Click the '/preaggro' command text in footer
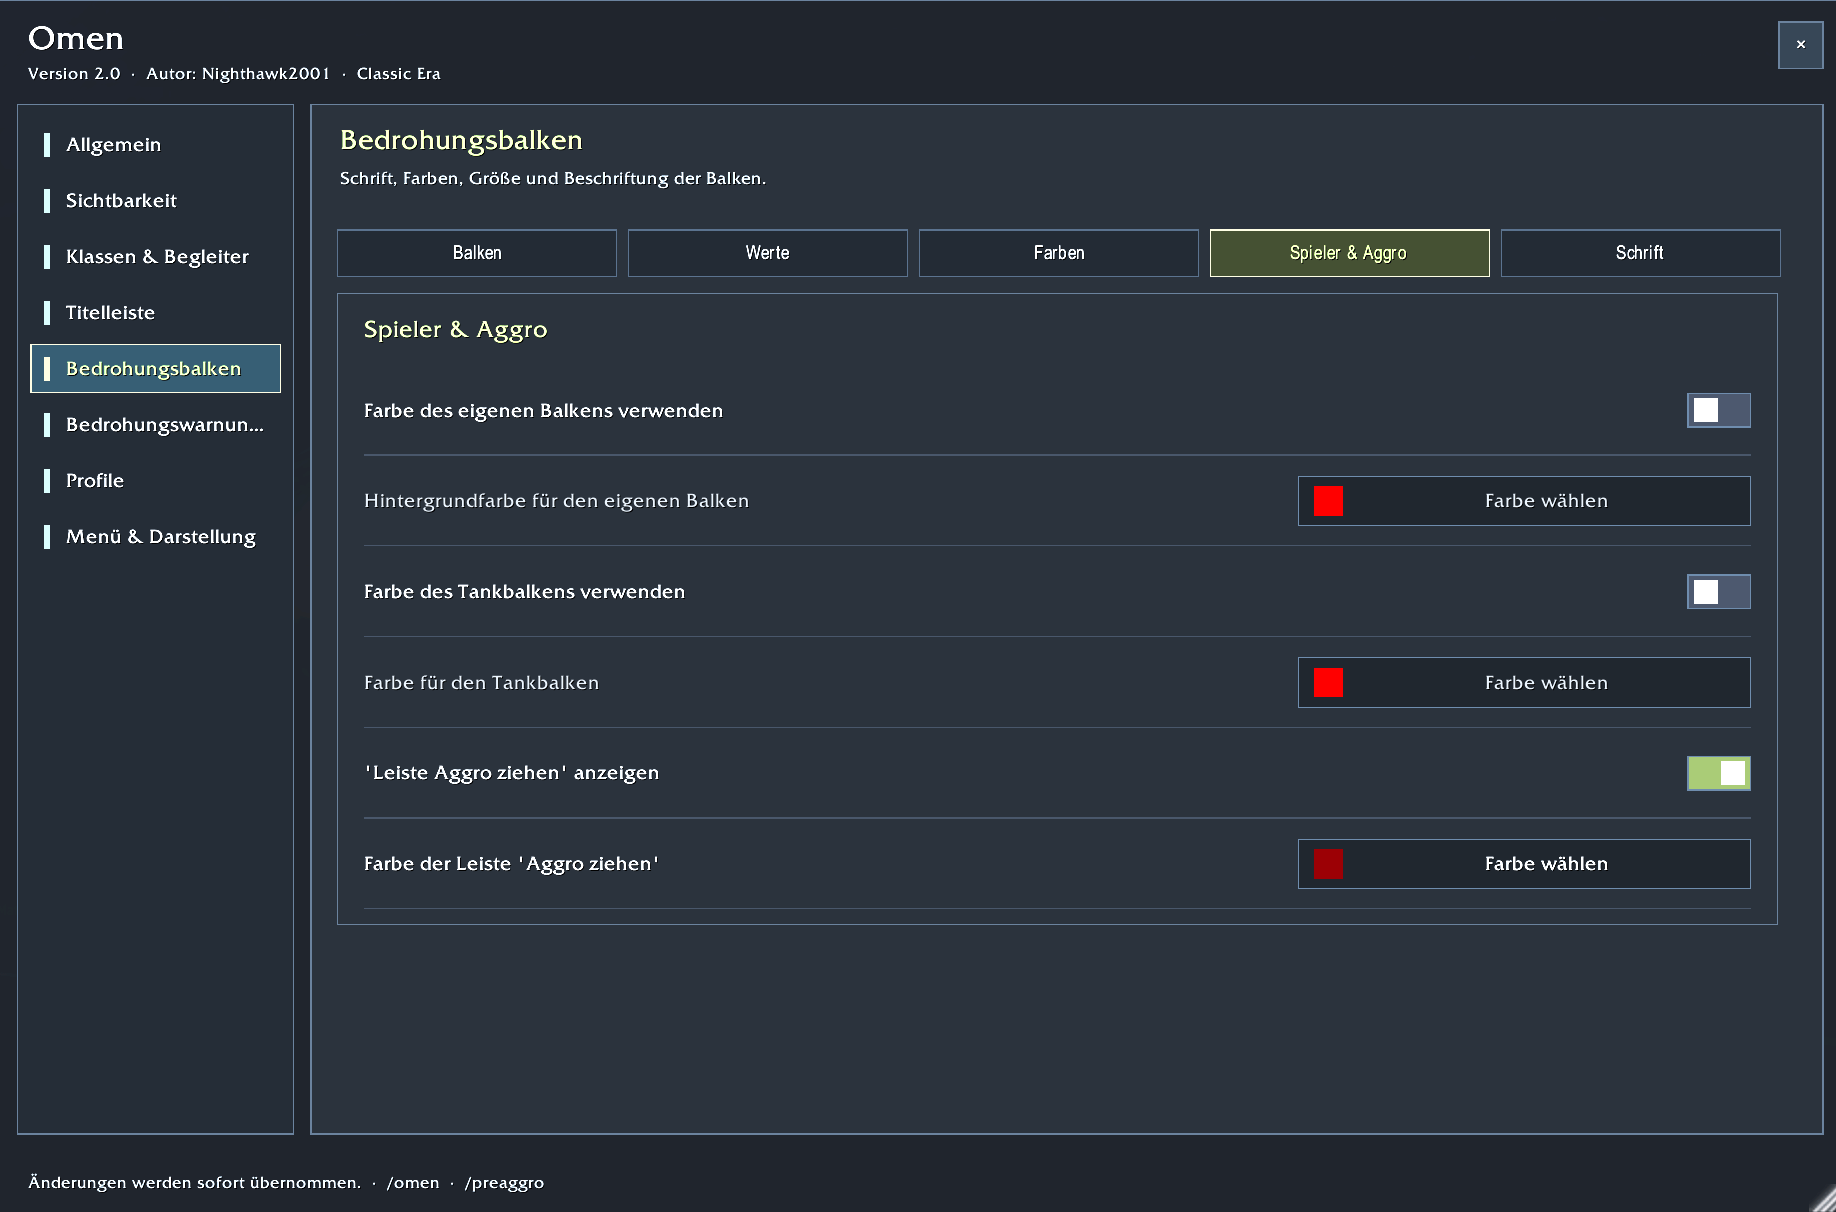This screenshot has width=1836, height=1212. [x=504, y=1183]
